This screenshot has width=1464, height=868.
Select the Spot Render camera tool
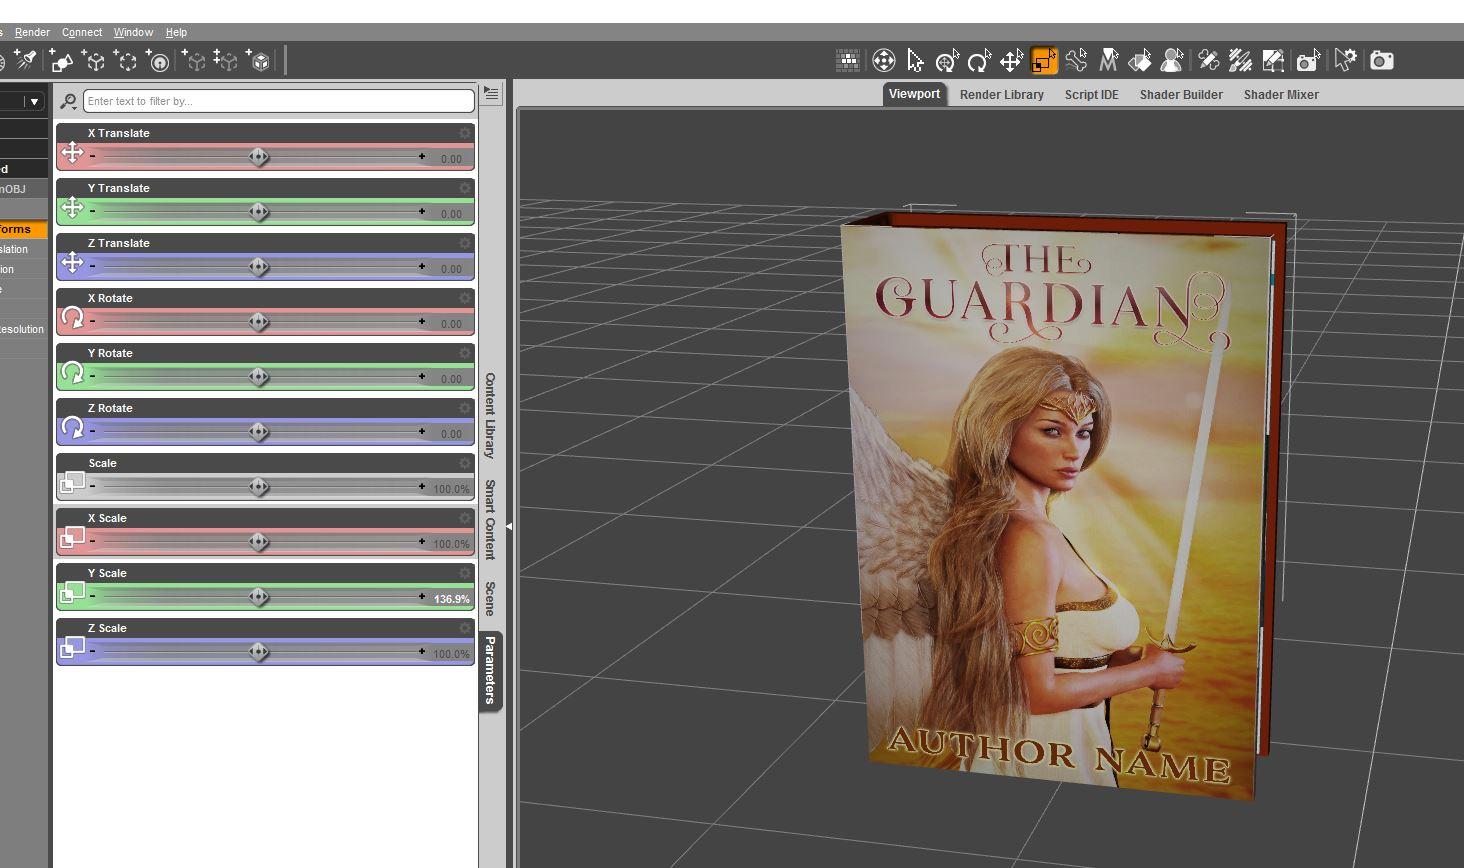pyautogui.click(x=1308, y=61)
